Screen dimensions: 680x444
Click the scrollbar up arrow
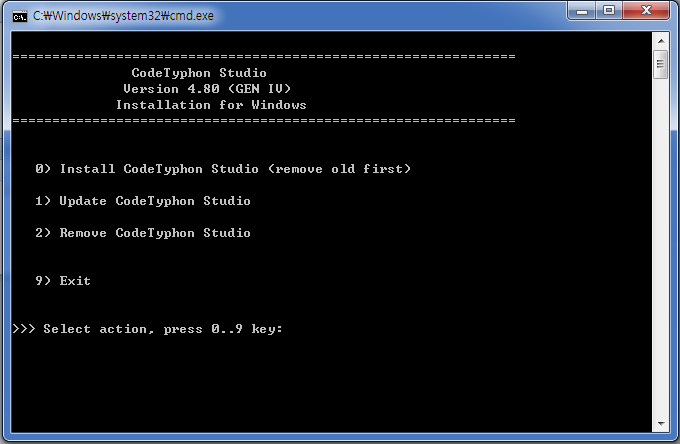[661, 41]
